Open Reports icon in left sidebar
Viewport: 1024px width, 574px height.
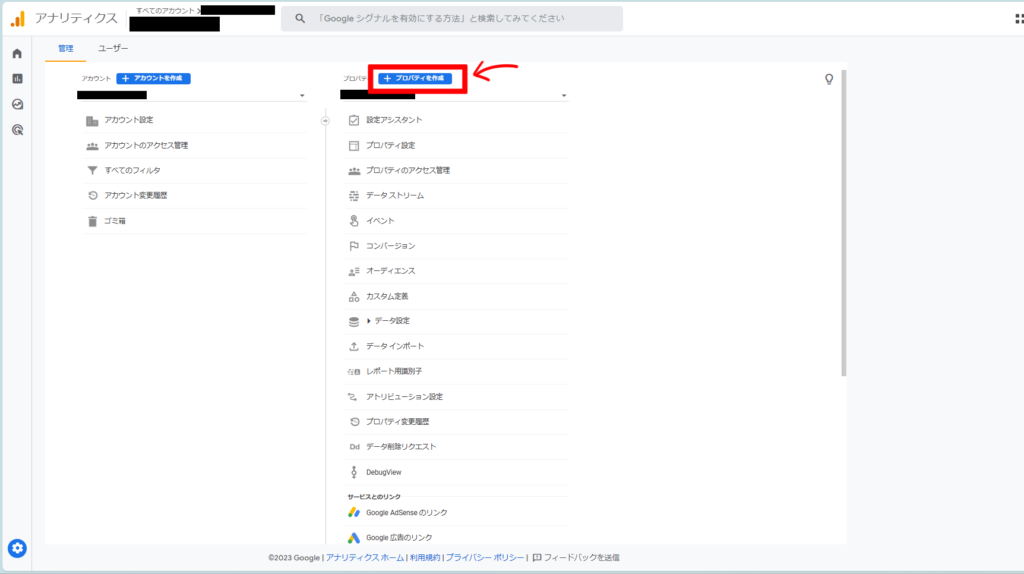pos(17,79)
